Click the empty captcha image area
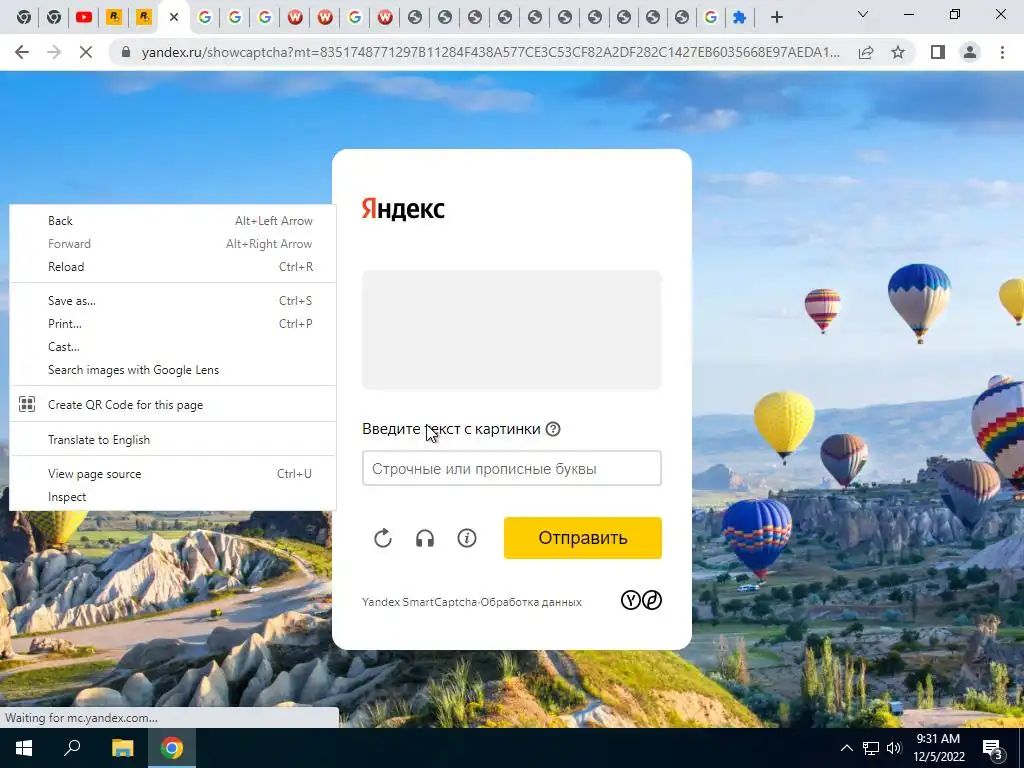 pos(511,330)
